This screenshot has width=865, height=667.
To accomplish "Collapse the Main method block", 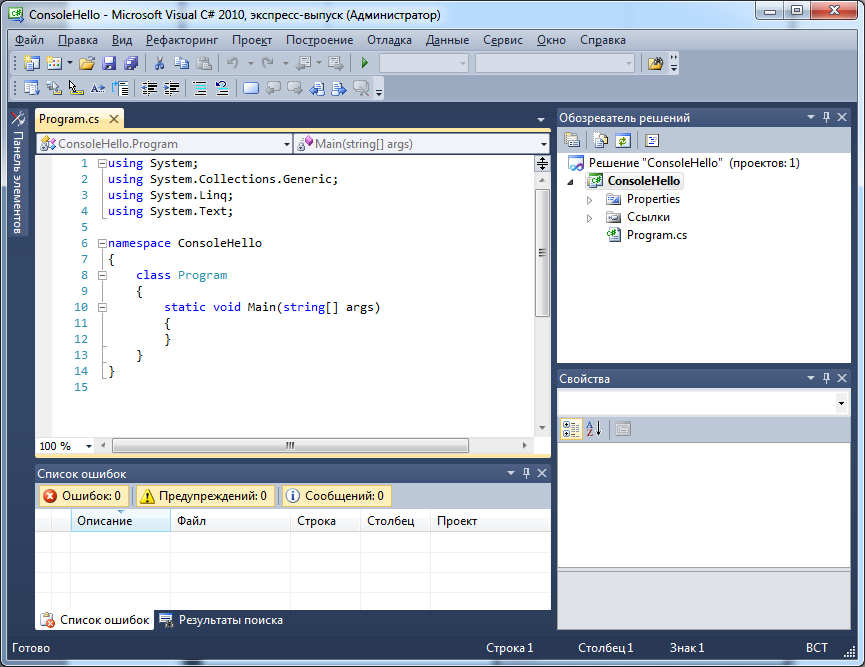I will [x=102, y=307].
